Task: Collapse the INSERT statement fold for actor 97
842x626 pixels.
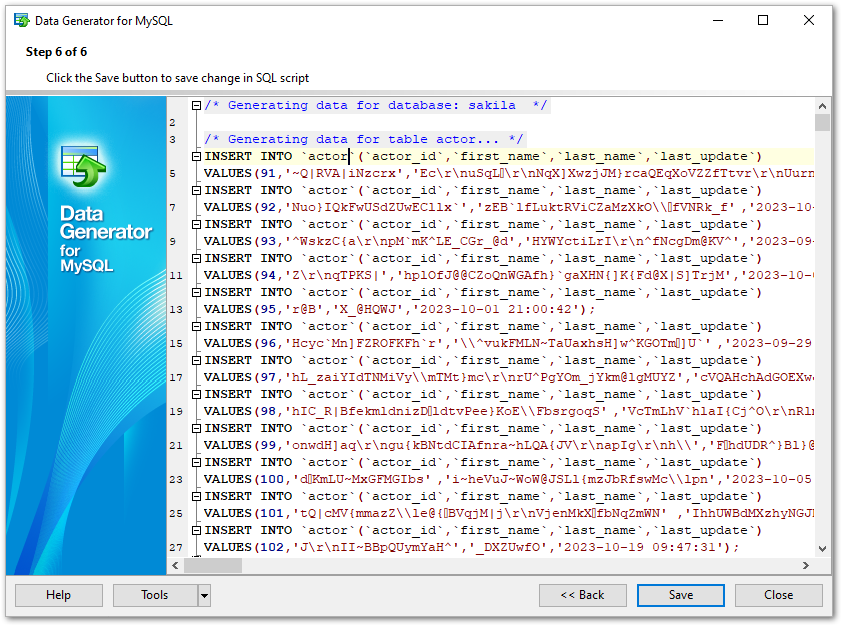Action: click(197, 360)
